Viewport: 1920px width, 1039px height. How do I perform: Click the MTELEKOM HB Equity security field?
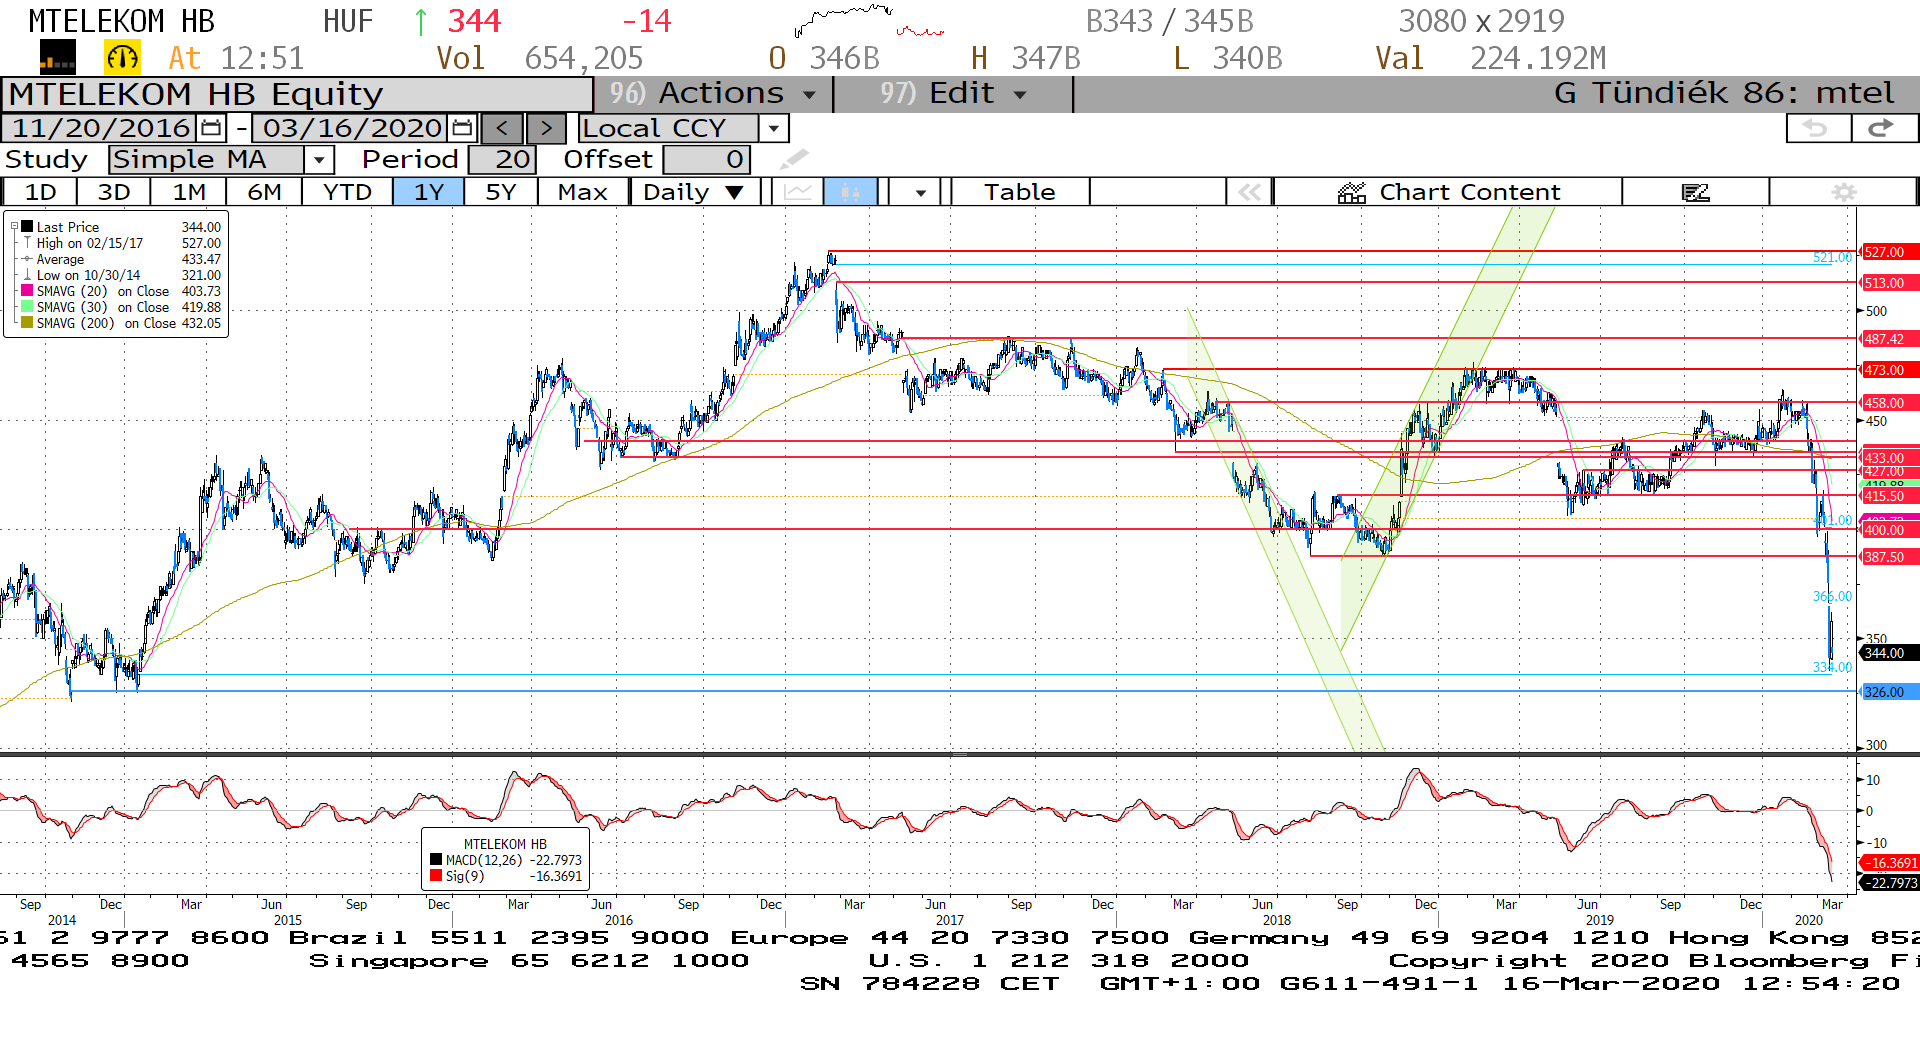298,94
